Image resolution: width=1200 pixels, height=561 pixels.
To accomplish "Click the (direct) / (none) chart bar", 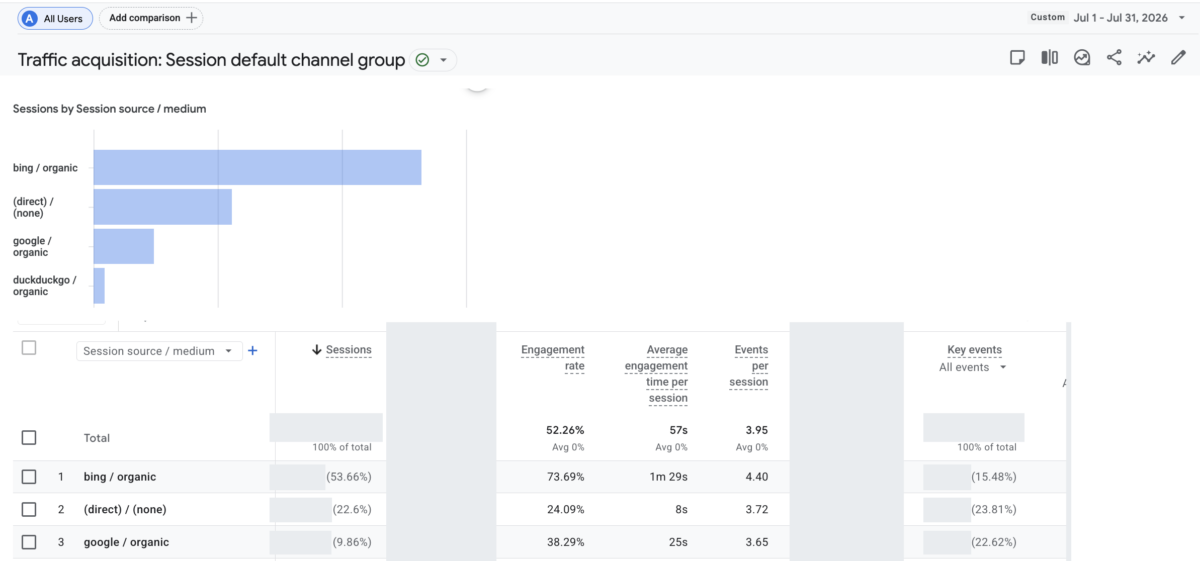I will coord(163,207).
